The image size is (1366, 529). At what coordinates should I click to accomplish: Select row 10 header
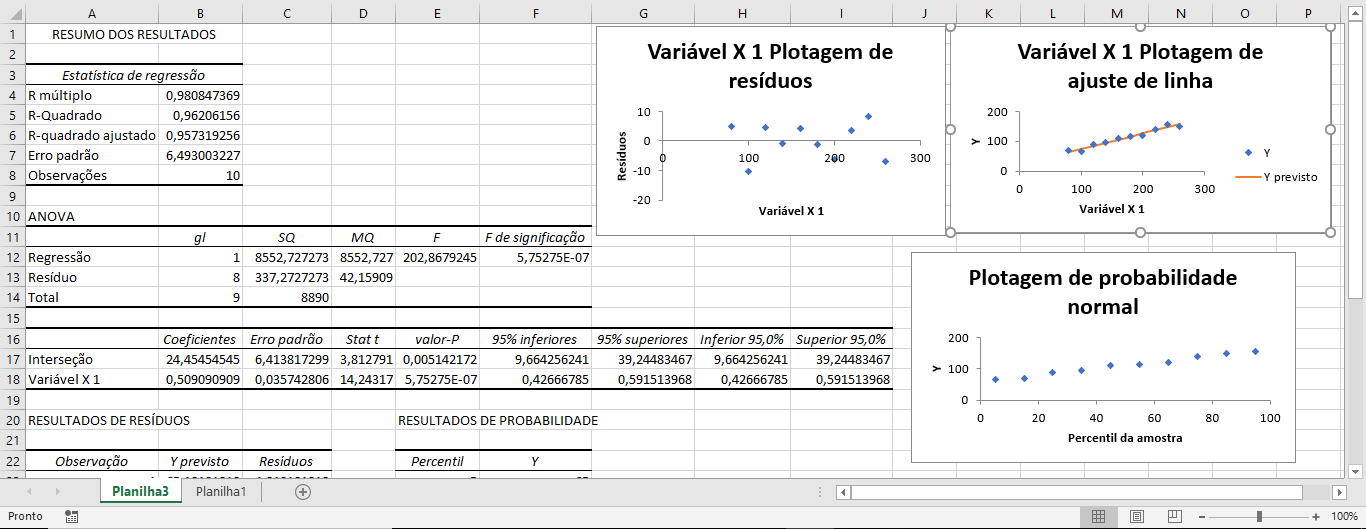(13, 215)
